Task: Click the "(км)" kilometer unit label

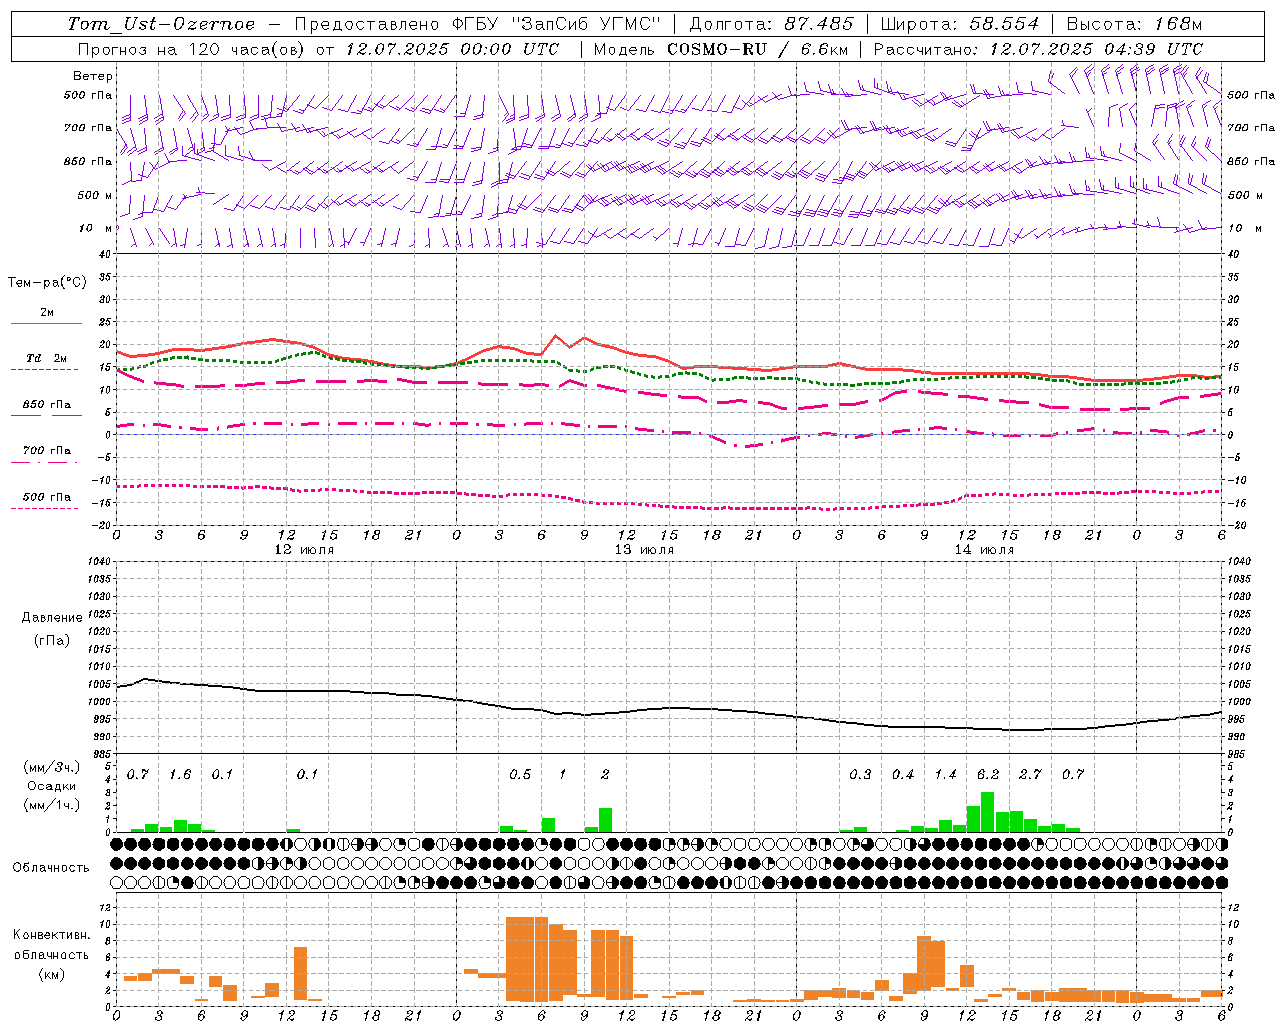Action: coord(52,974)
